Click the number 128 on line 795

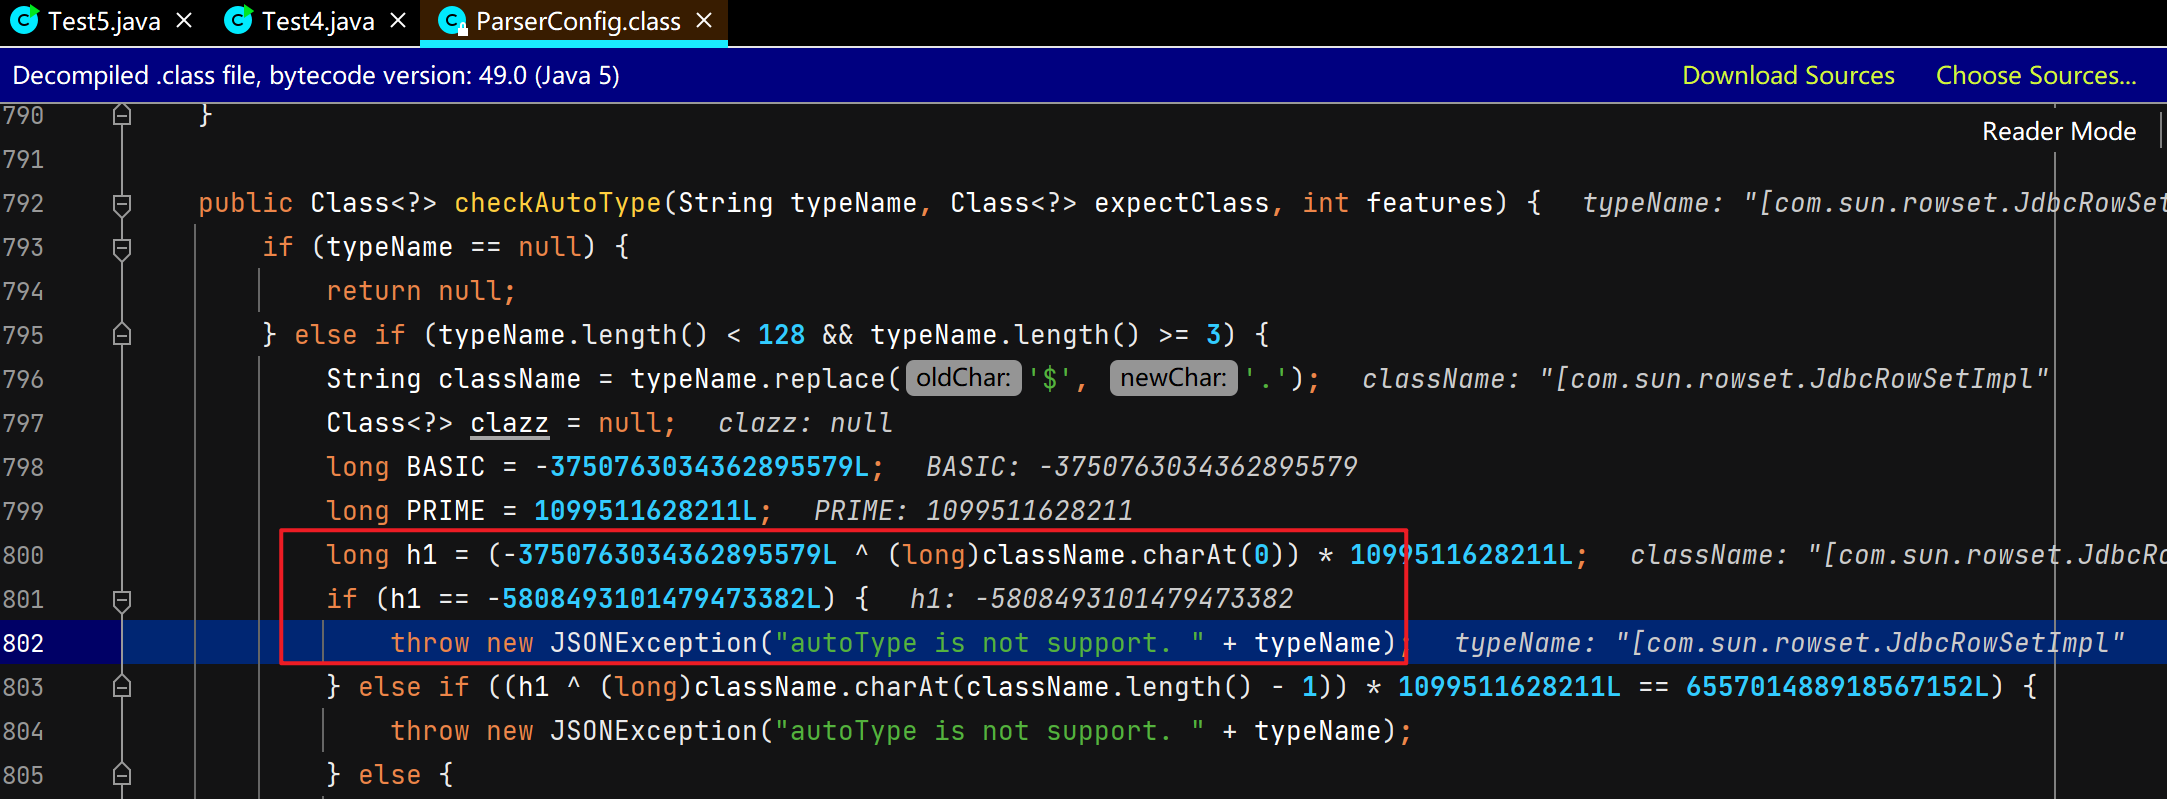pos(782,335)
